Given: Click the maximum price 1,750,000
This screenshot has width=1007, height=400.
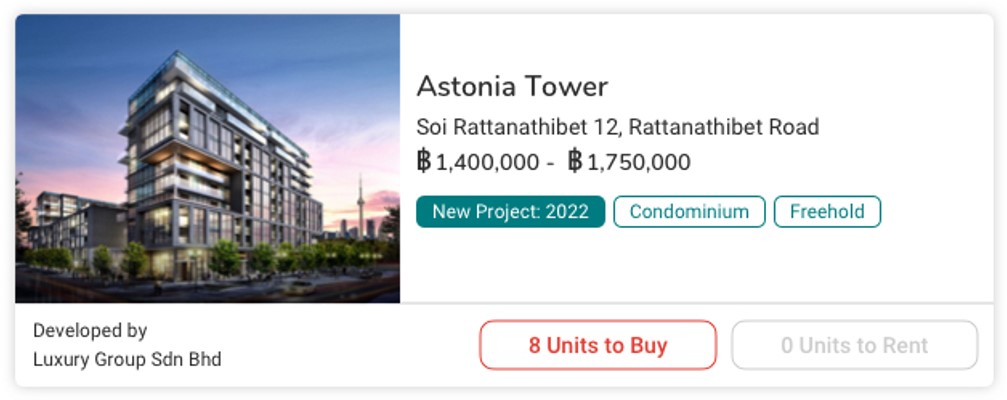Looking at the screenshot, I should [639, 162].
